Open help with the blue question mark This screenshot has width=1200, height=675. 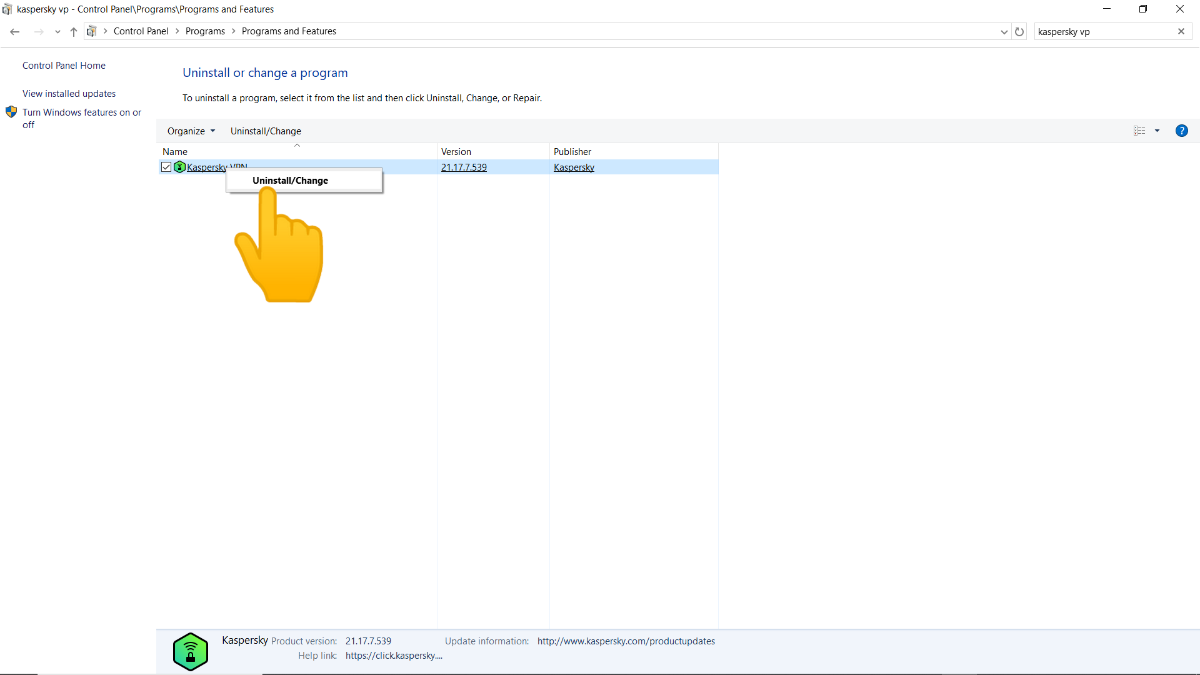1181,131
